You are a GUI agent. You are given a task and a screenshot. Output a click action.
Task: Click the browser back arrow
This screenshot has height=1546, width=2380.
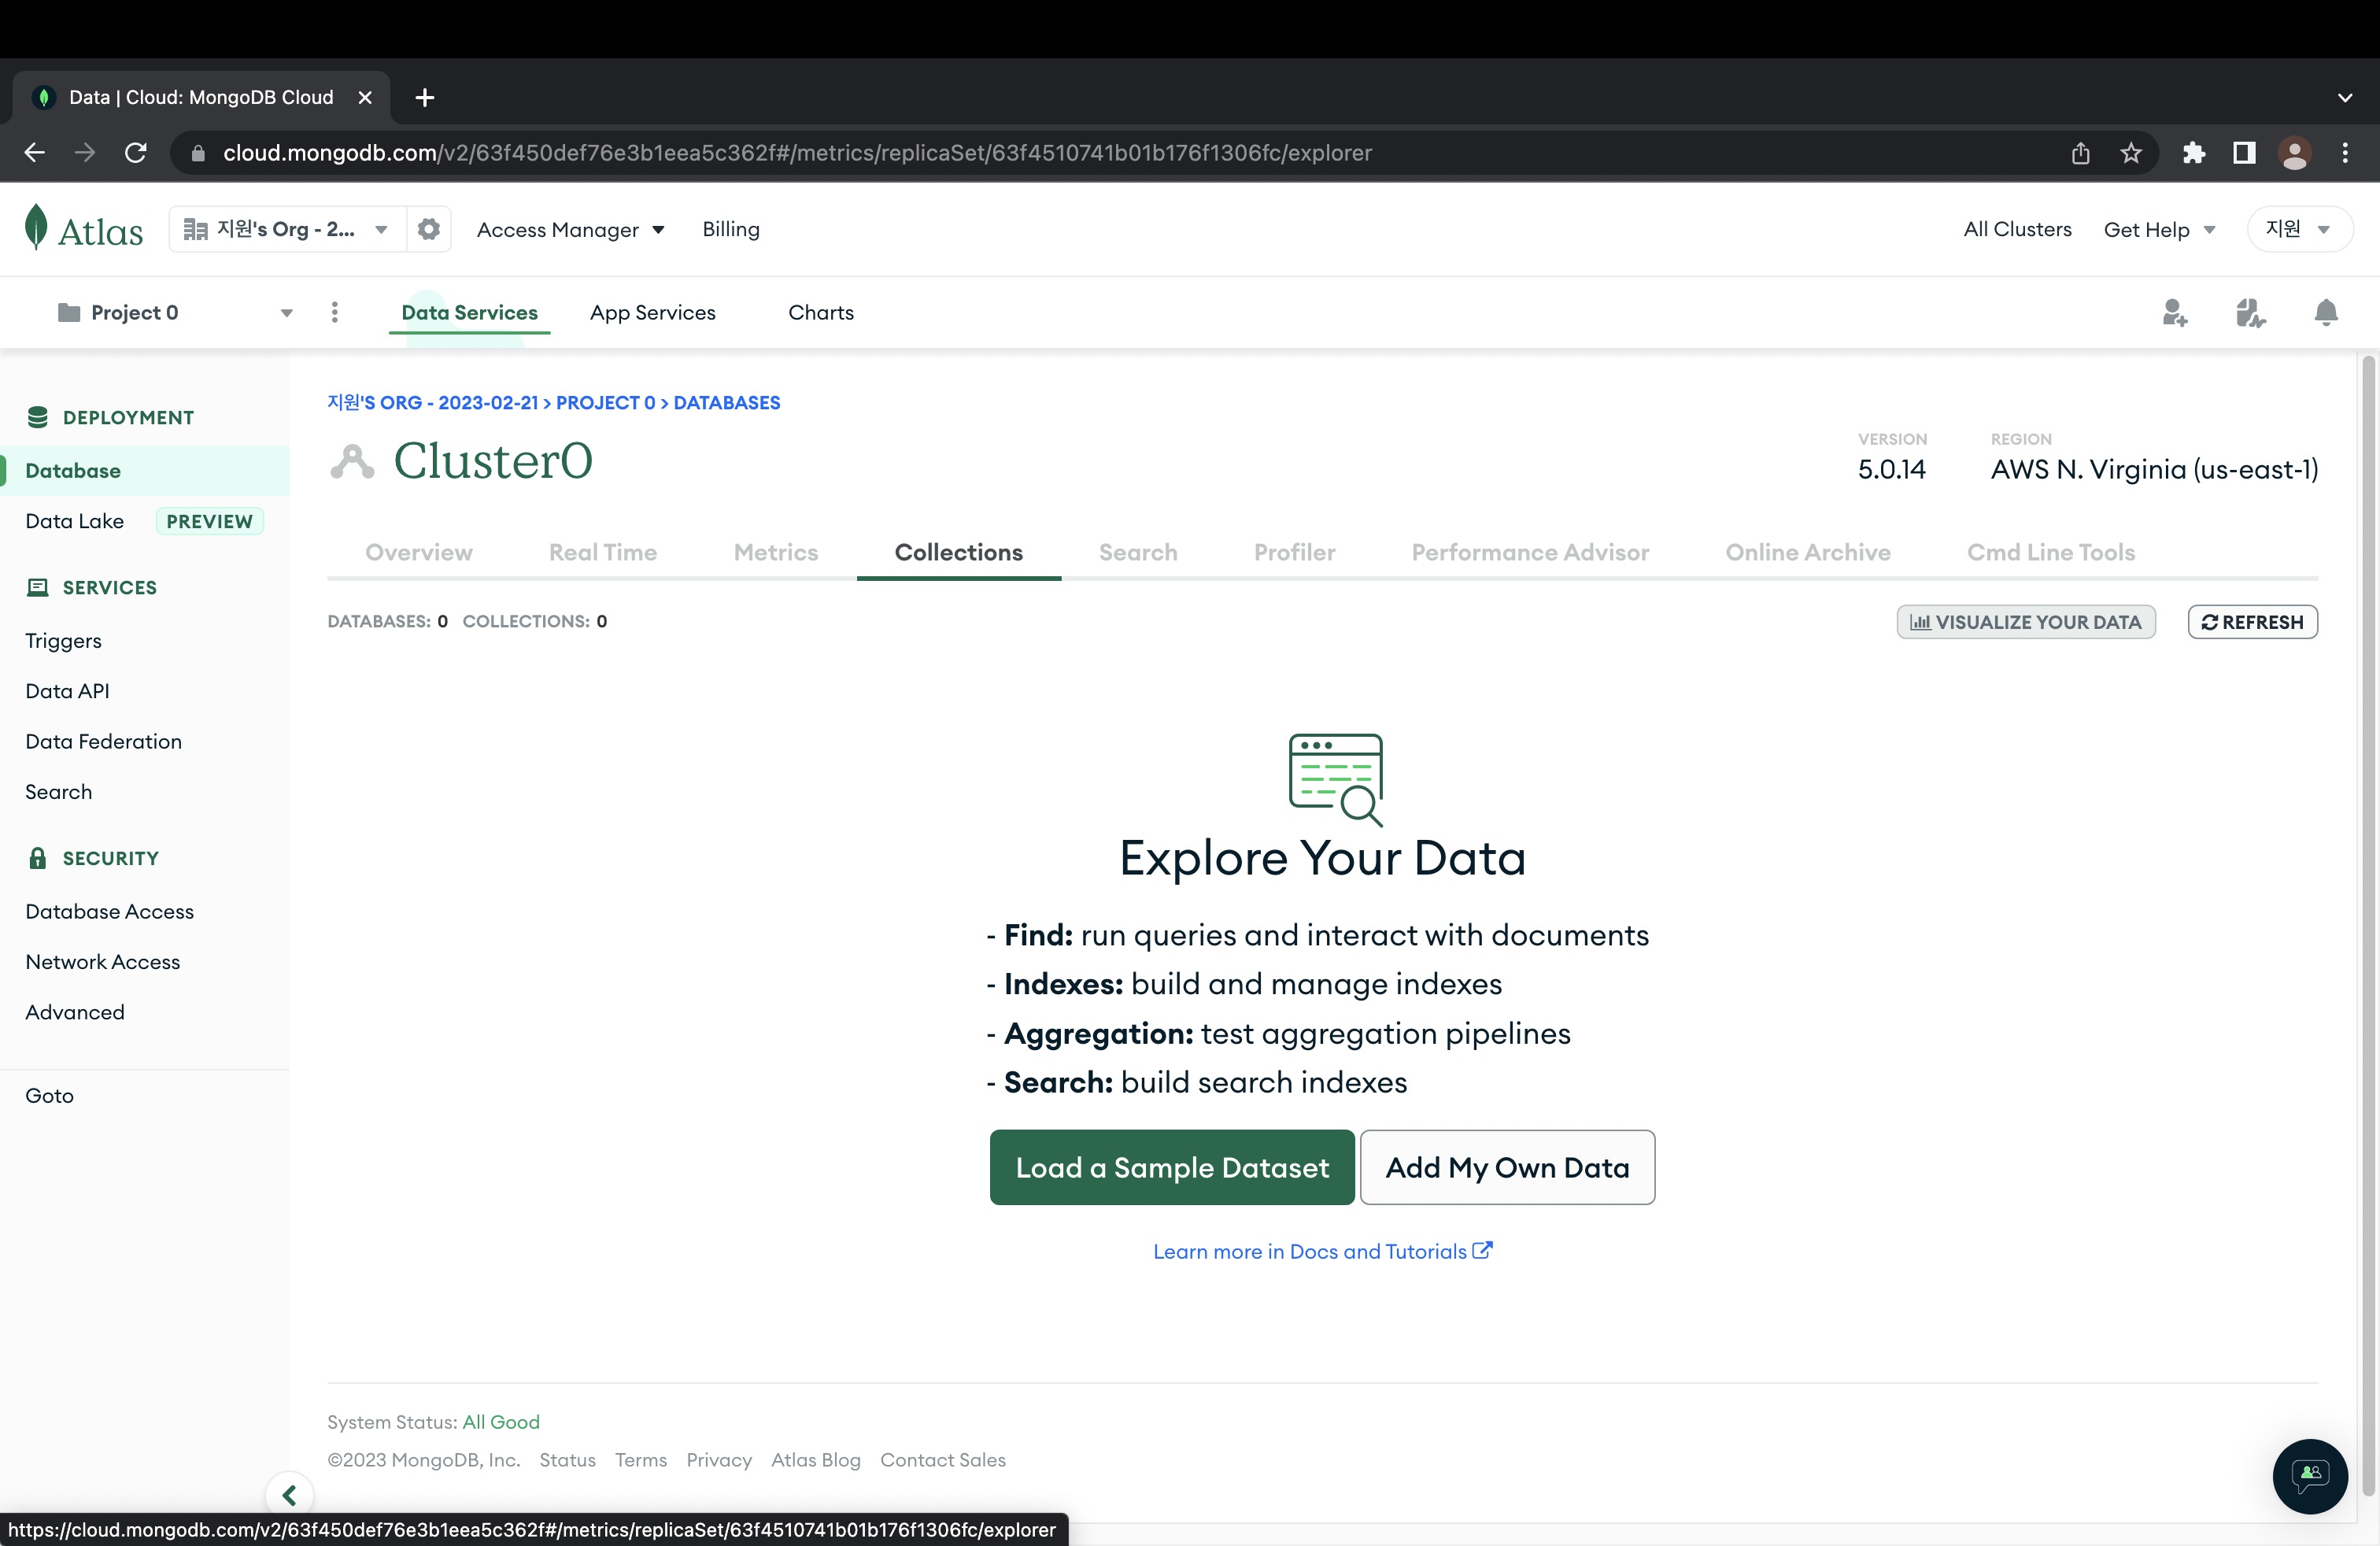(x=35, y=153)
